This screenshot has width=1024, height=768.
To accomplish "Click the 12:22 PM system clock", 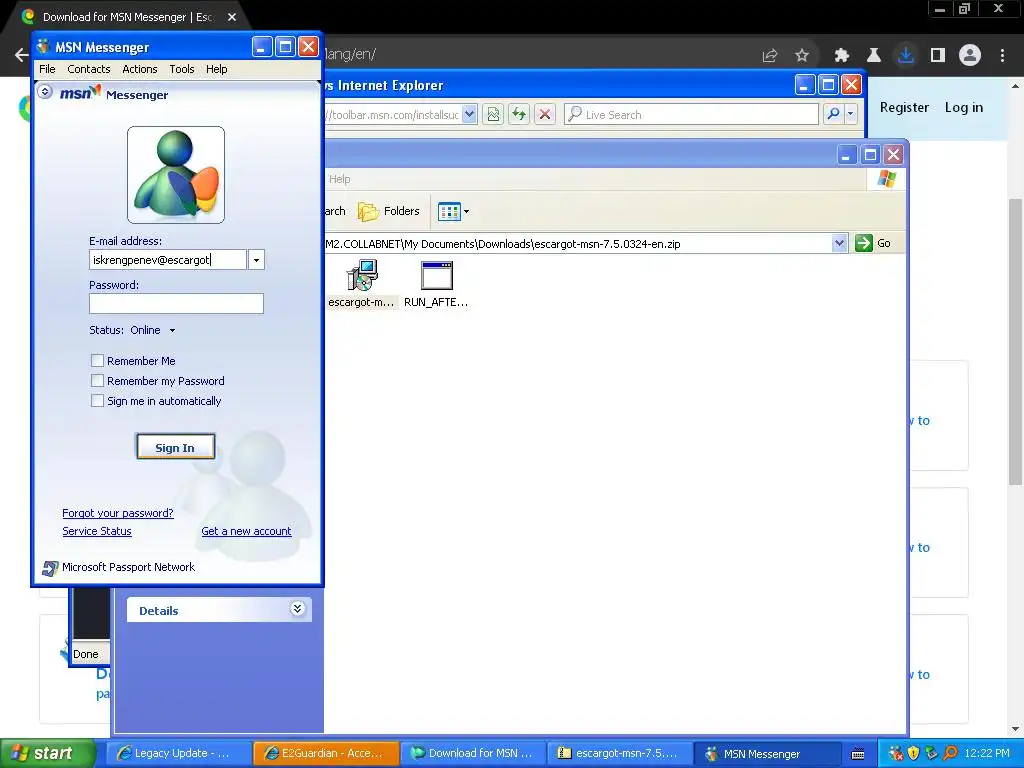I will click(x=987, y=753).
